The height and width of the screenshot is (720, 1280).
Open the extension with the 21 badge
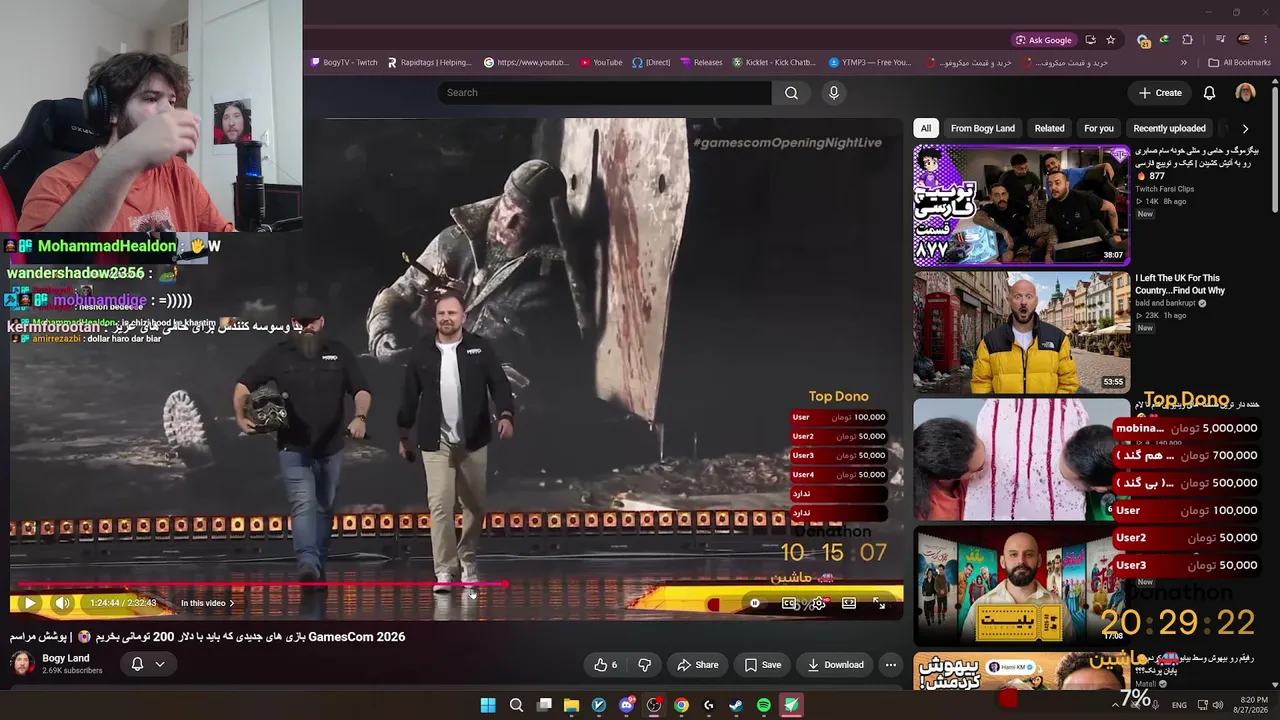(x=1143, y=40)
